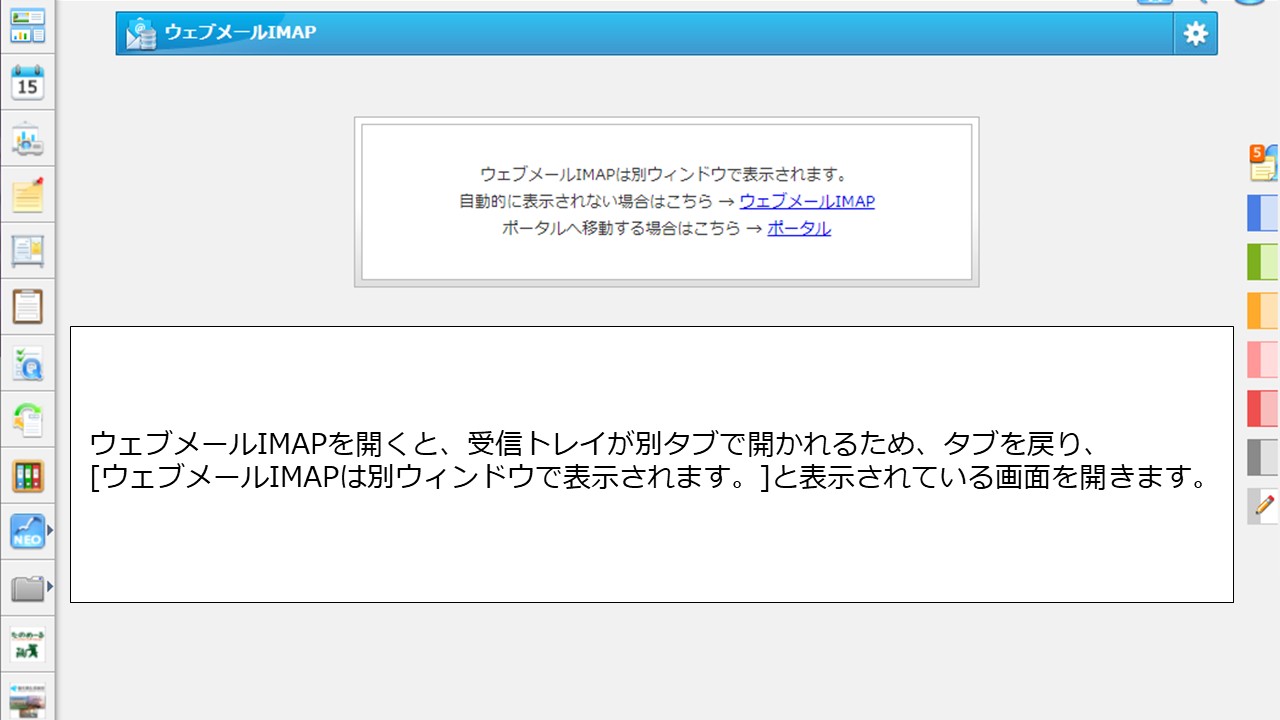Open the facility reservation presentation icon
1280x720 pixels.
27,139
